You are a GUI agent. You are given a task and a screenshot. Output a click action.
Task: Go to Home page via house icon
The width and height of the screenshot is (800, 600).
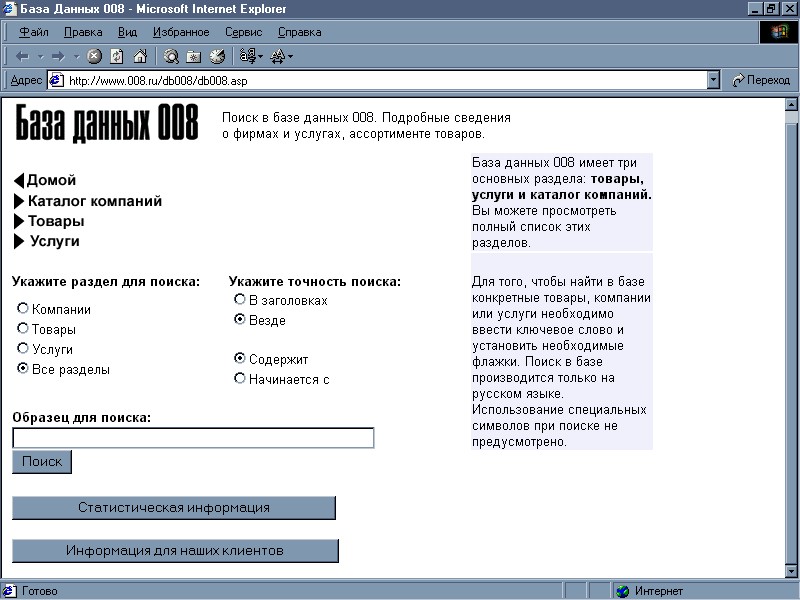140,56
